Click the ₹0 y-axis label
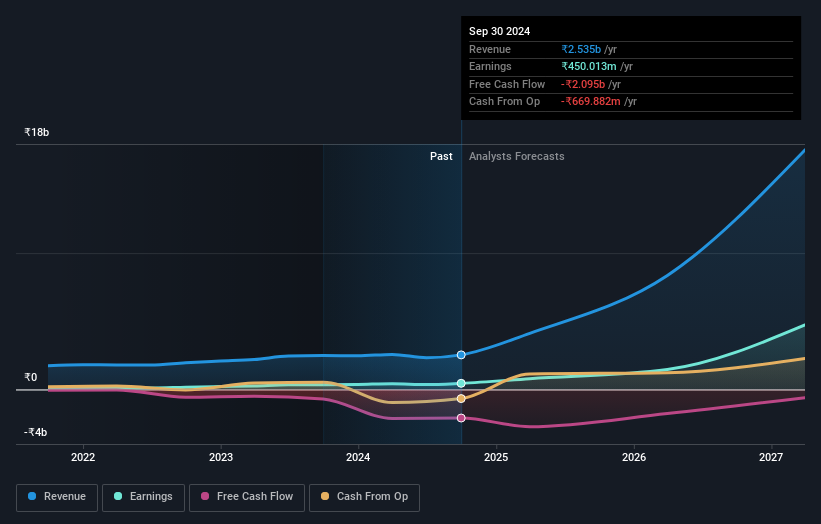821x524 pixels. click(30, 377)
